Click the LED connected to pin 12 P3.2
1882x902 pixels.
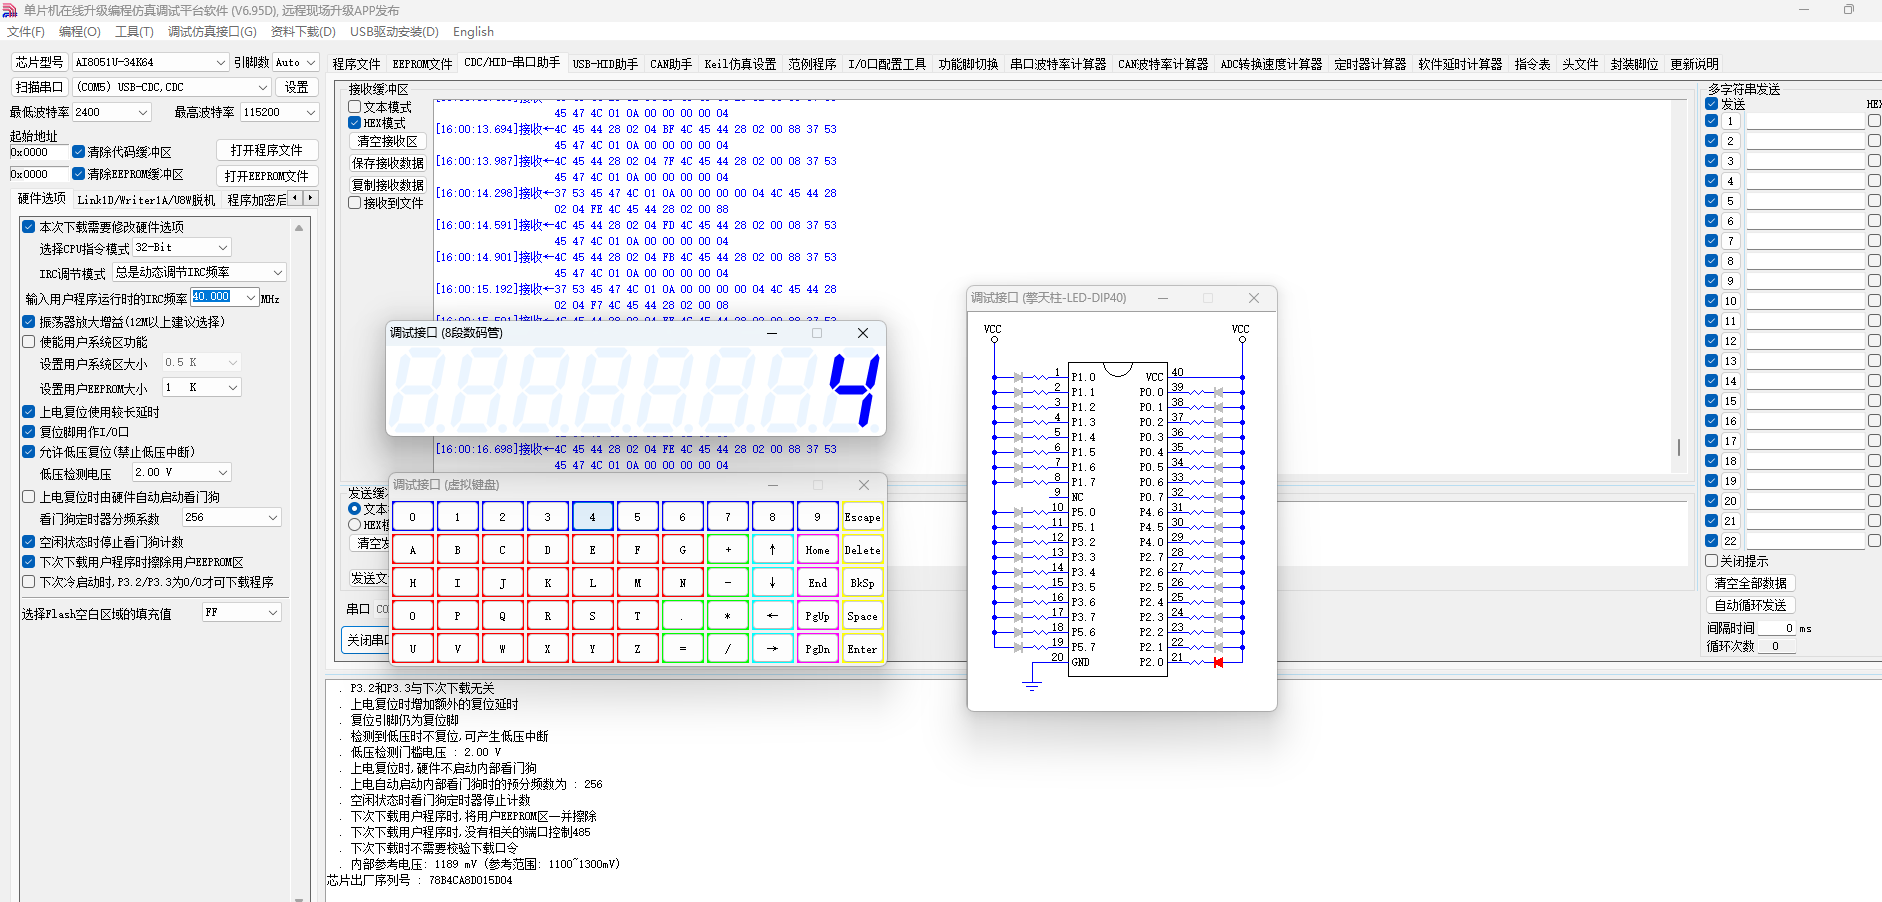1018,542
